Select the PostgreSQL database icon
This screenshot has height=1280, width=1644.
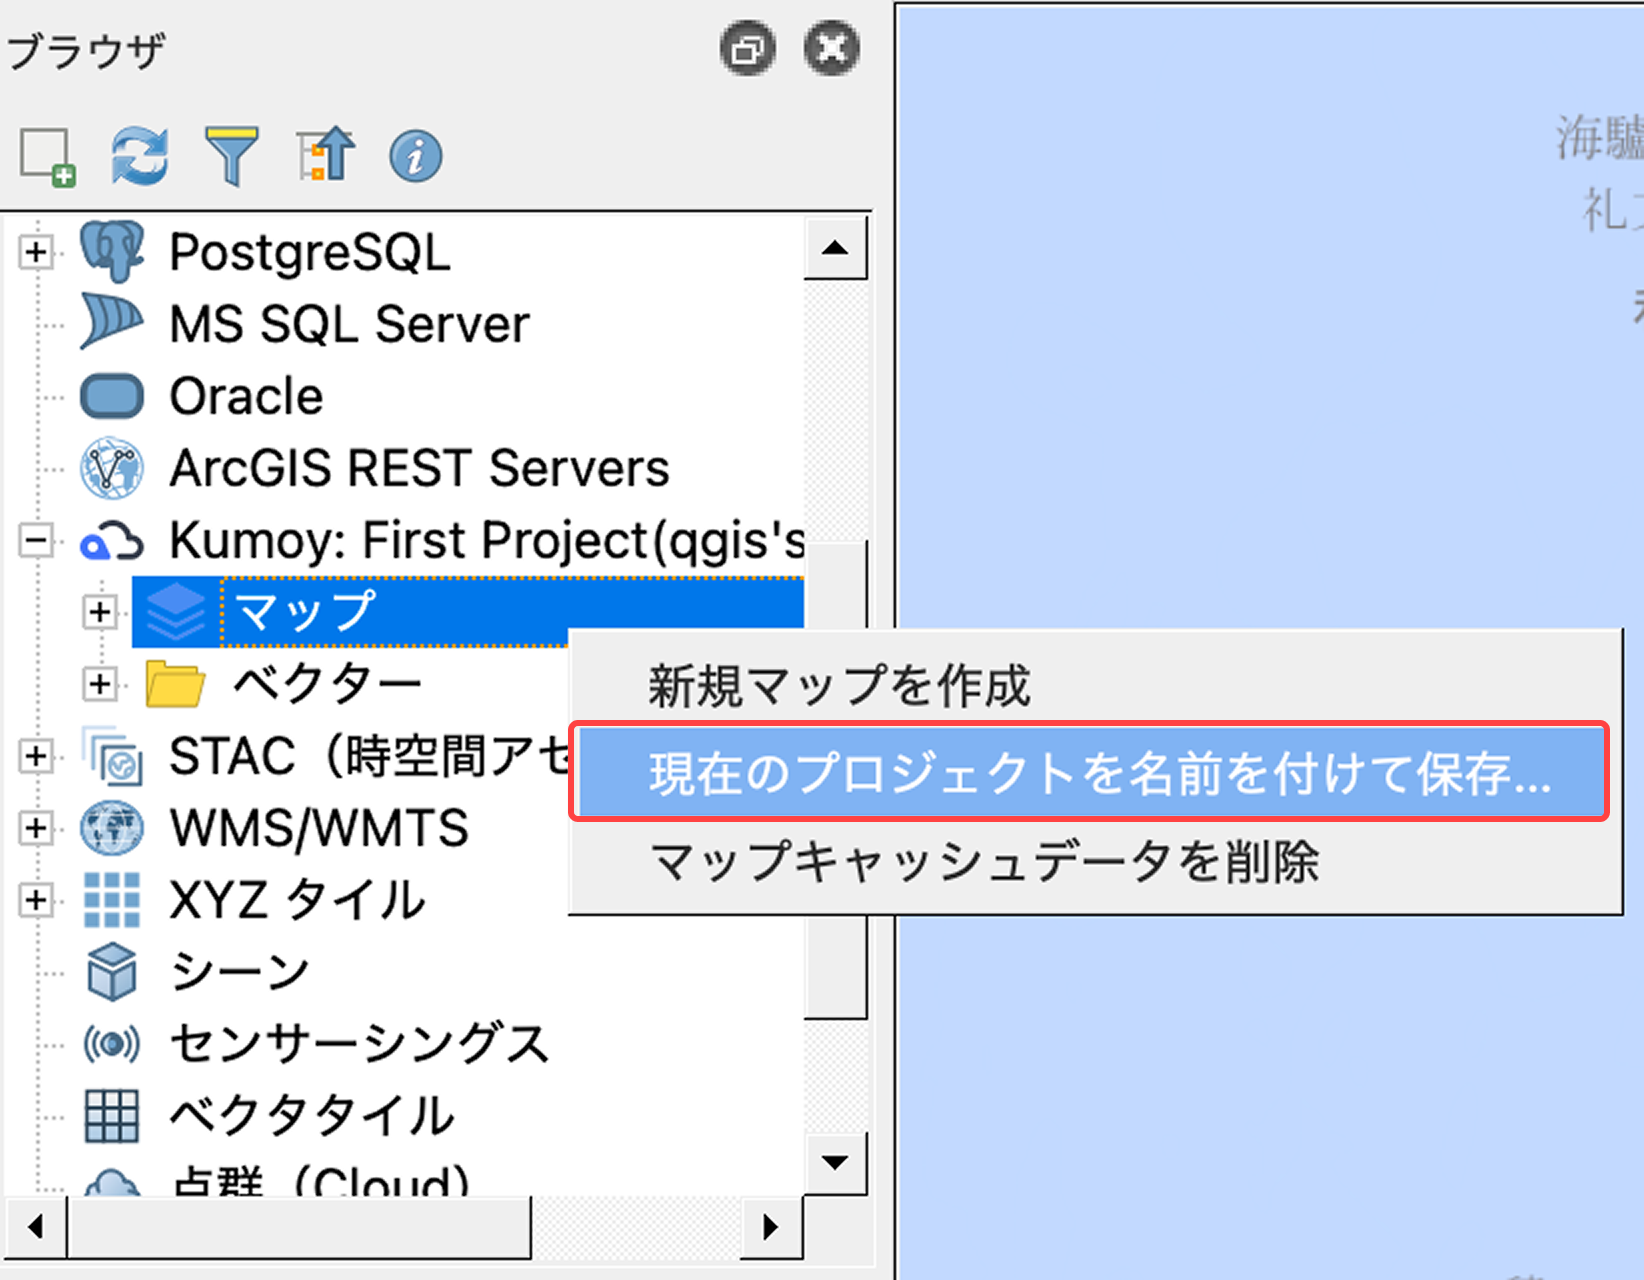click(x=113, y=251)
